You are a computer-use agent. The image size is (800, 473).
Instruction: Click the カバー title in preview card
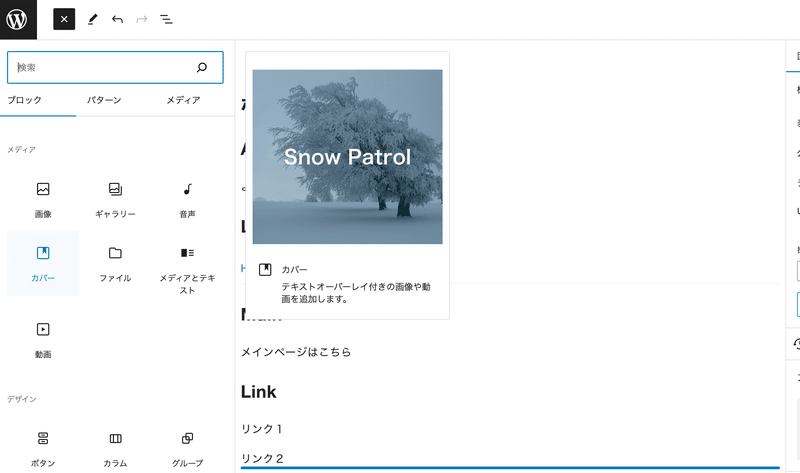tap(294, 269)
